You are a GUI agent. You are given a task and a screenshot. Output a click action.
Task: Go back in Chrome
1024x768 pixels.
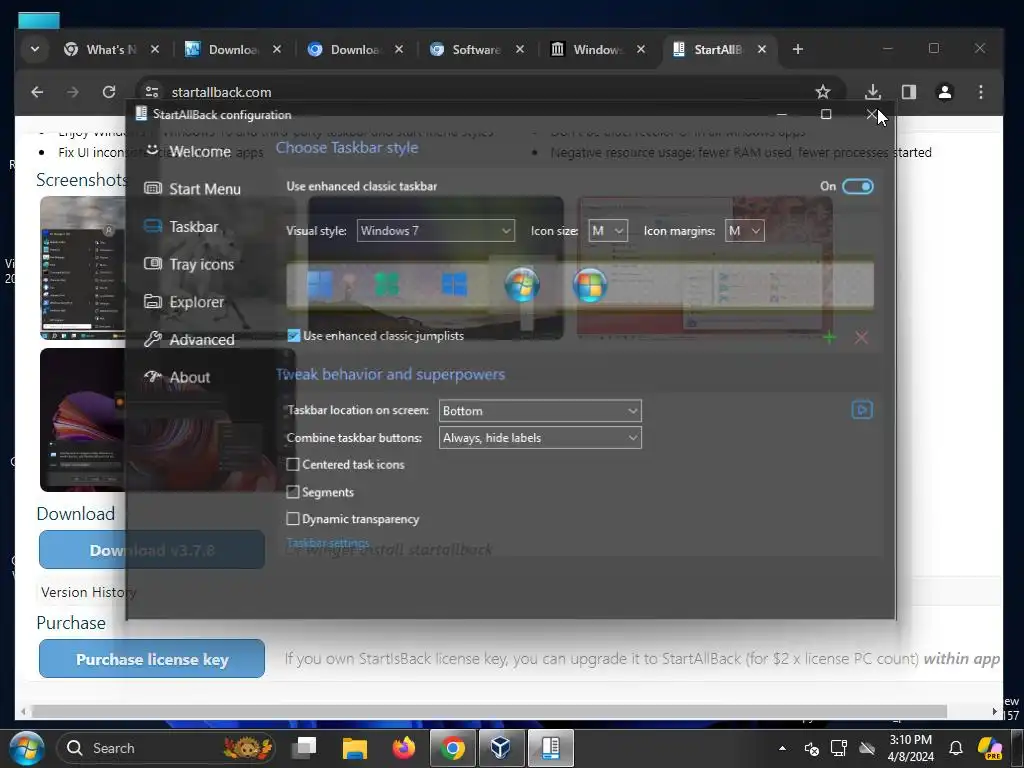37,92
